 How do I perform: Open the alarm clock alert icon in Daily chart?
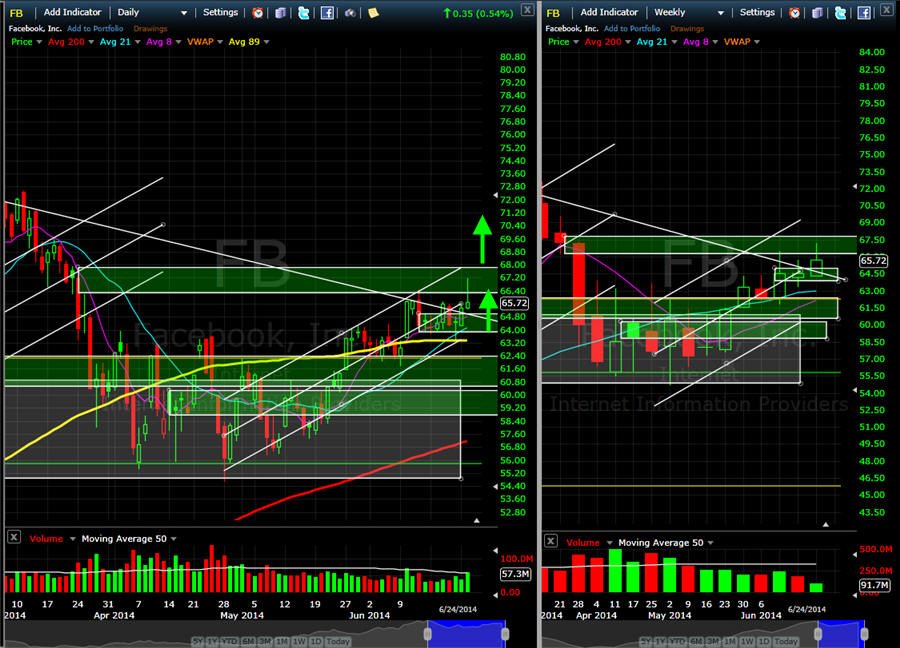(x=258, y=13)
